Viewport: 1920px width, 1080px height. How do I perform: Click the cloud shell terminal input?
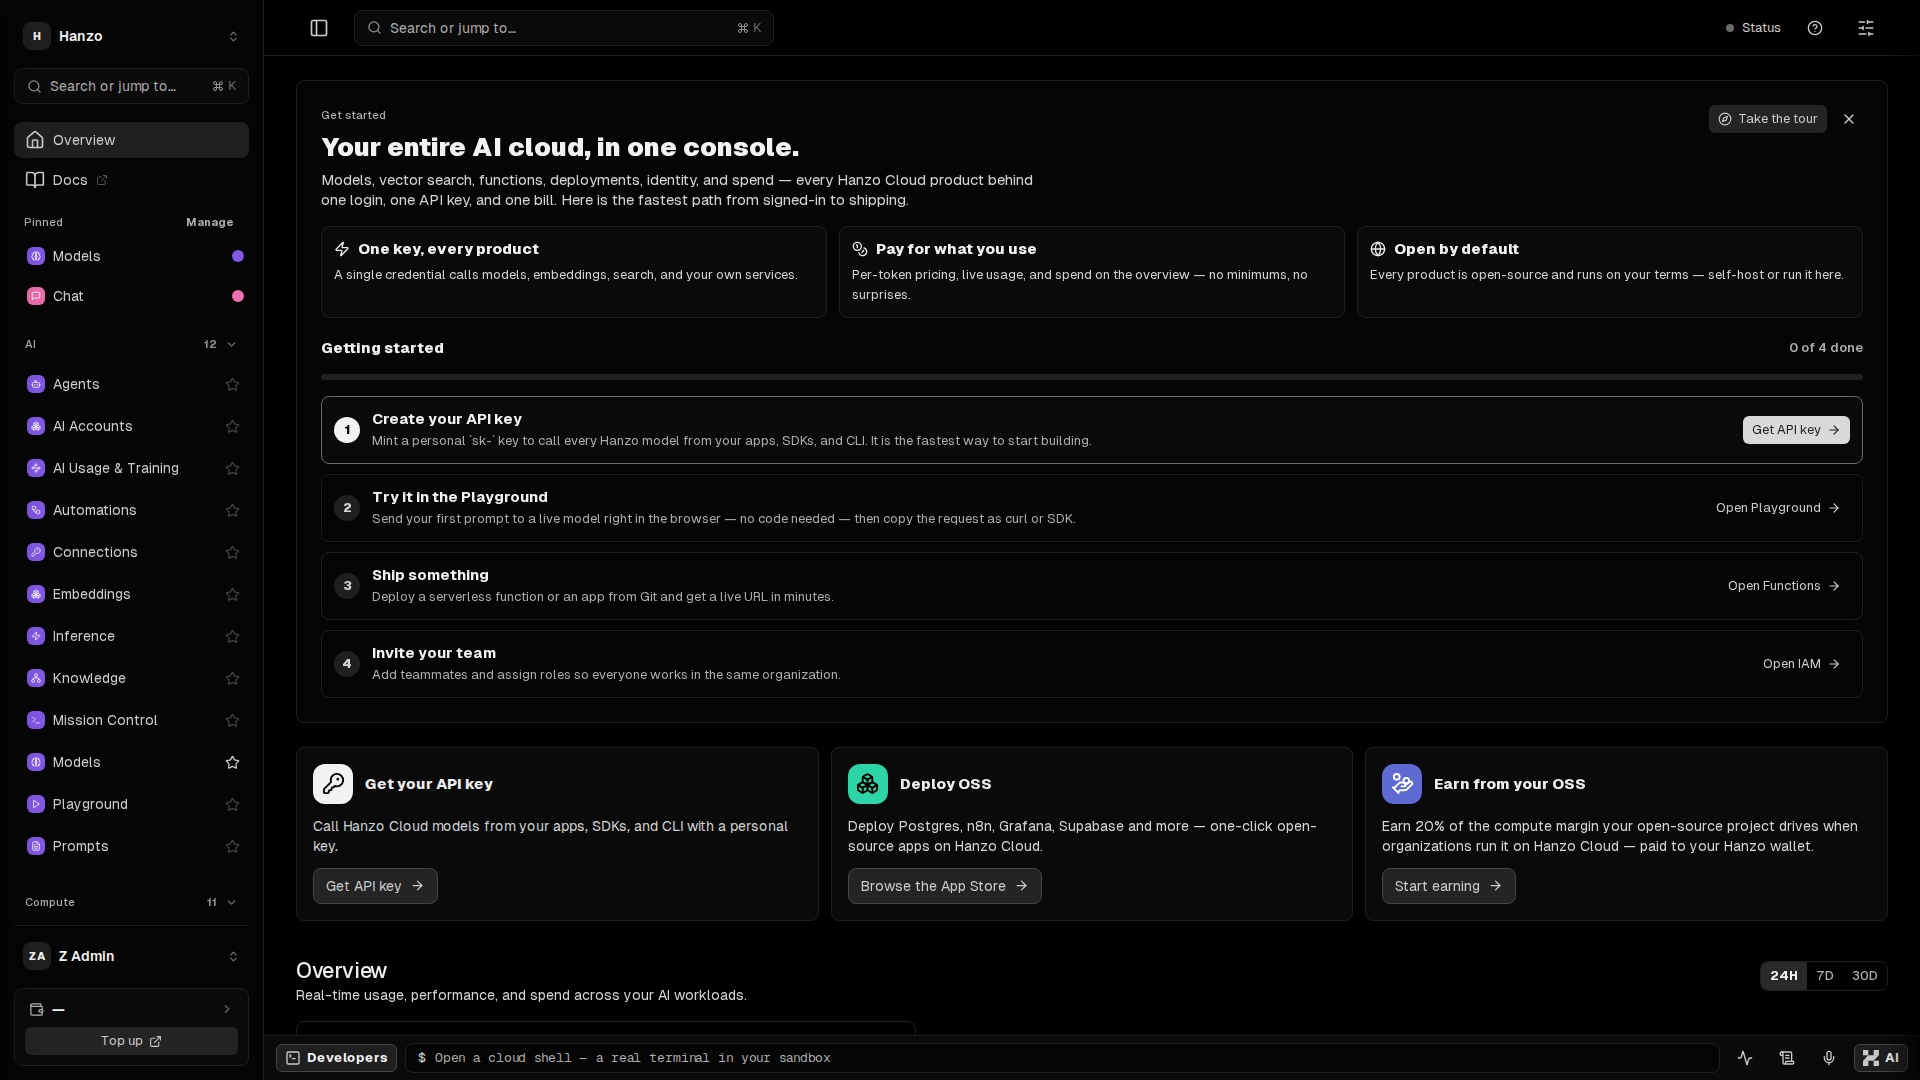click(x=1061, y=1058)
